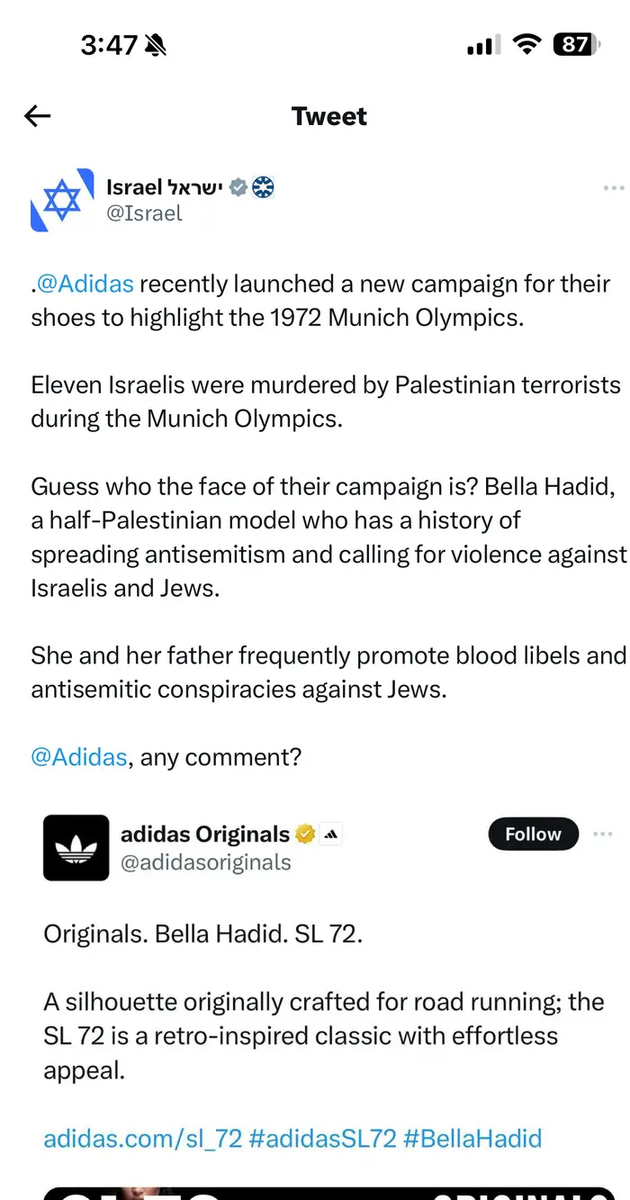This screenshot has width=630, height=1200.
Task: Tap the battery indicator in status bar
Action: 577,45
